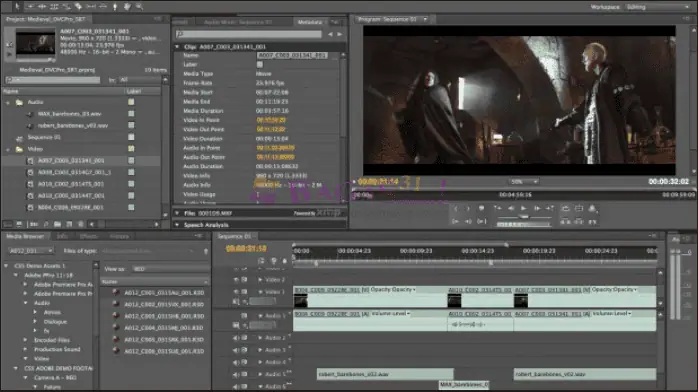698x392 pixels.
Task: Expand Dialogue folder in Media Browser
Action: pyautogui.click(x=35, y=321)
